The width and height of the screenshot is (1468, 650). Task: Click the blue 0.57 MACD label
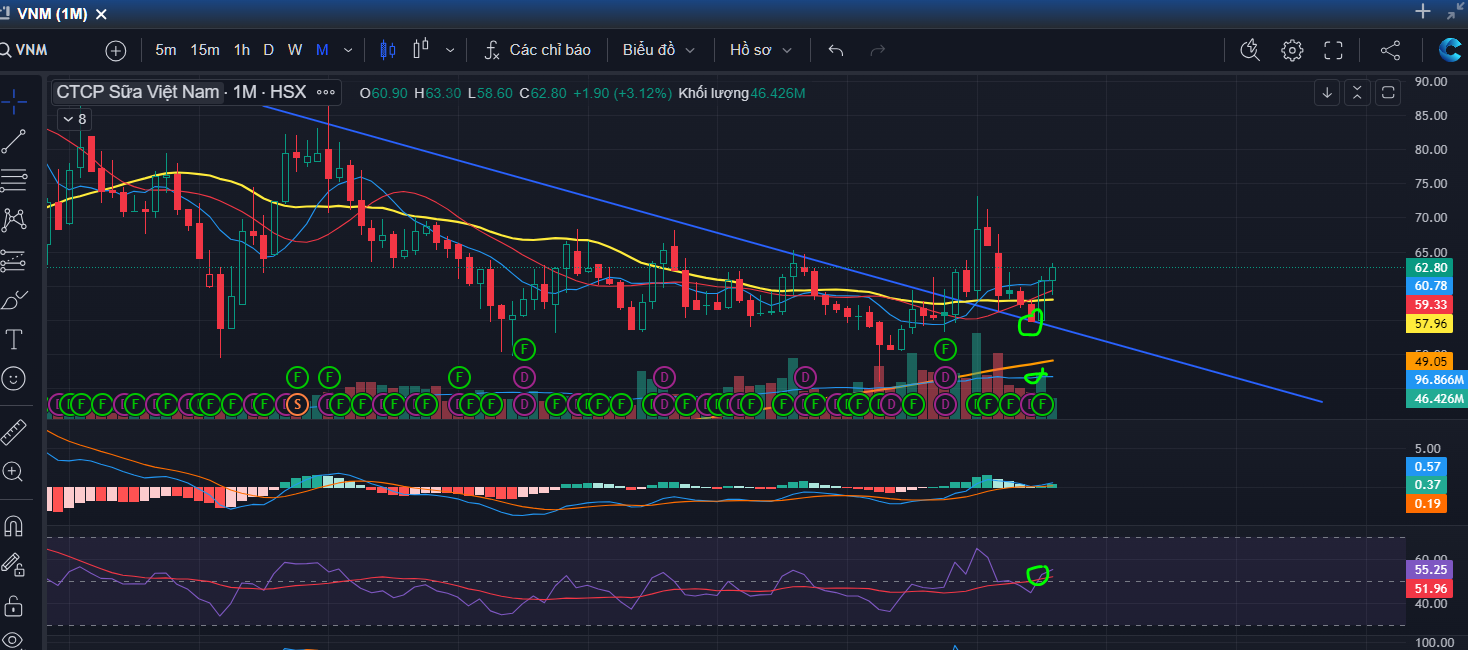click(x=1428, y=466)
